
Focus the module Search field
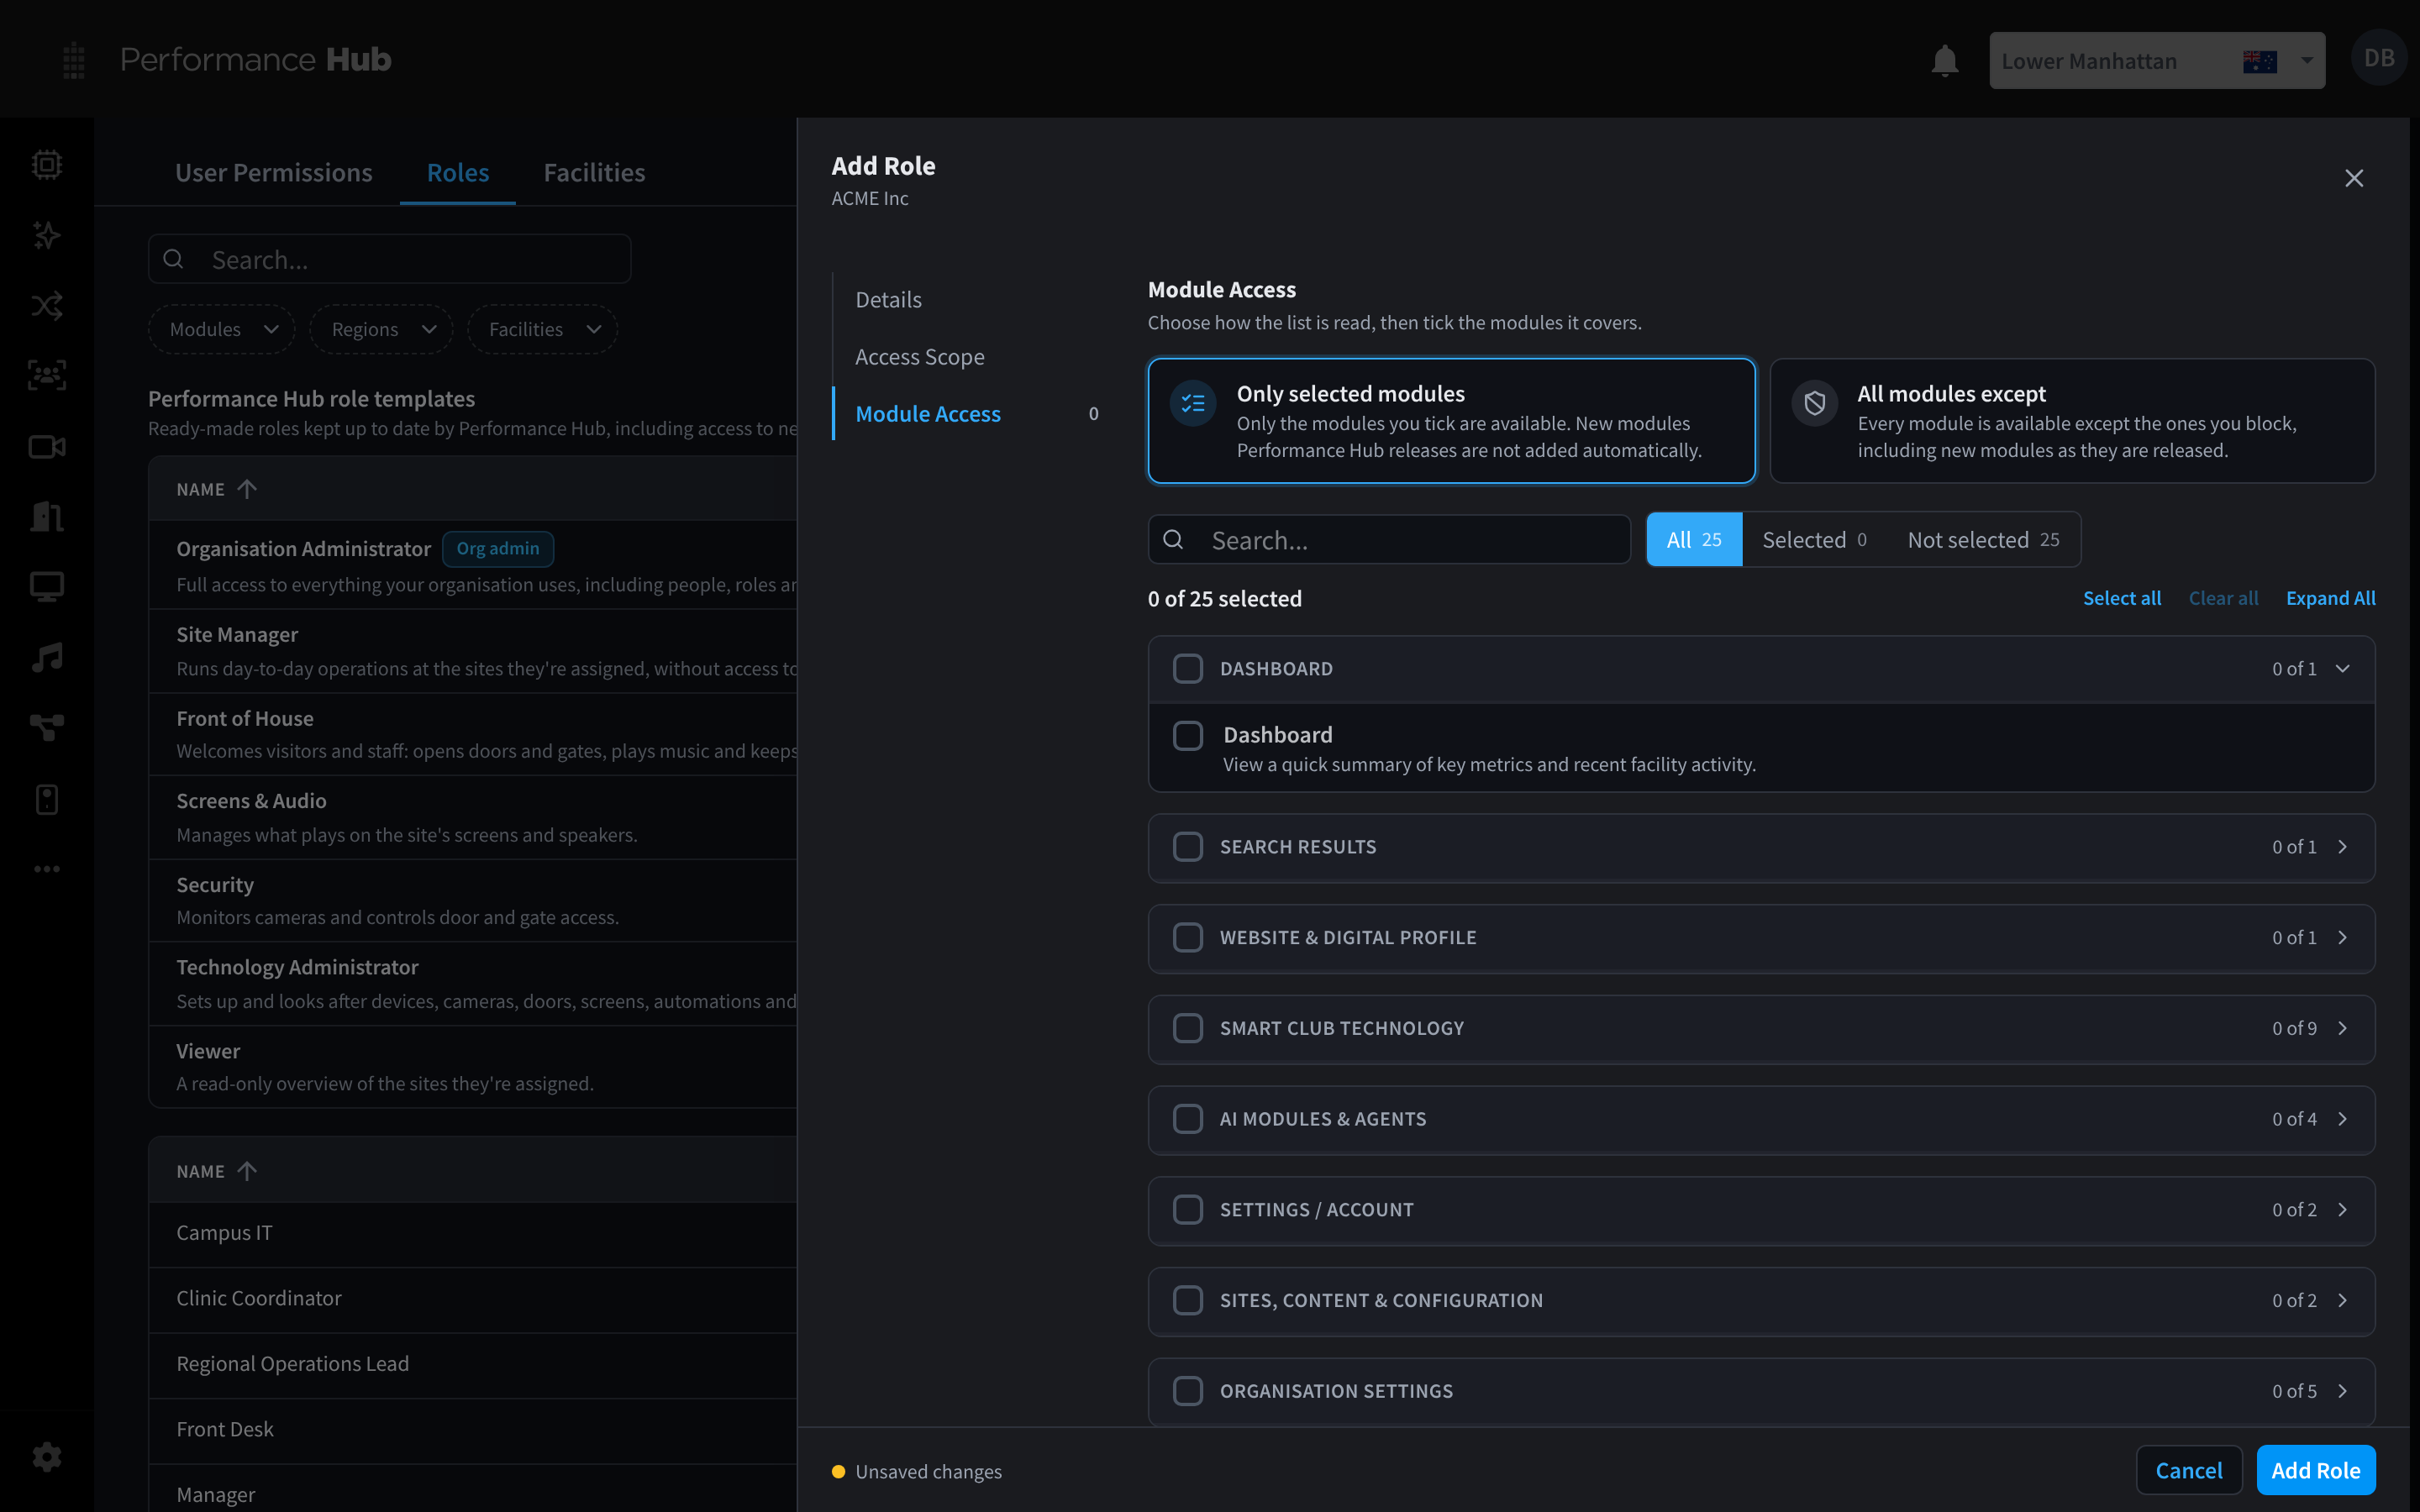[1389, 540]
